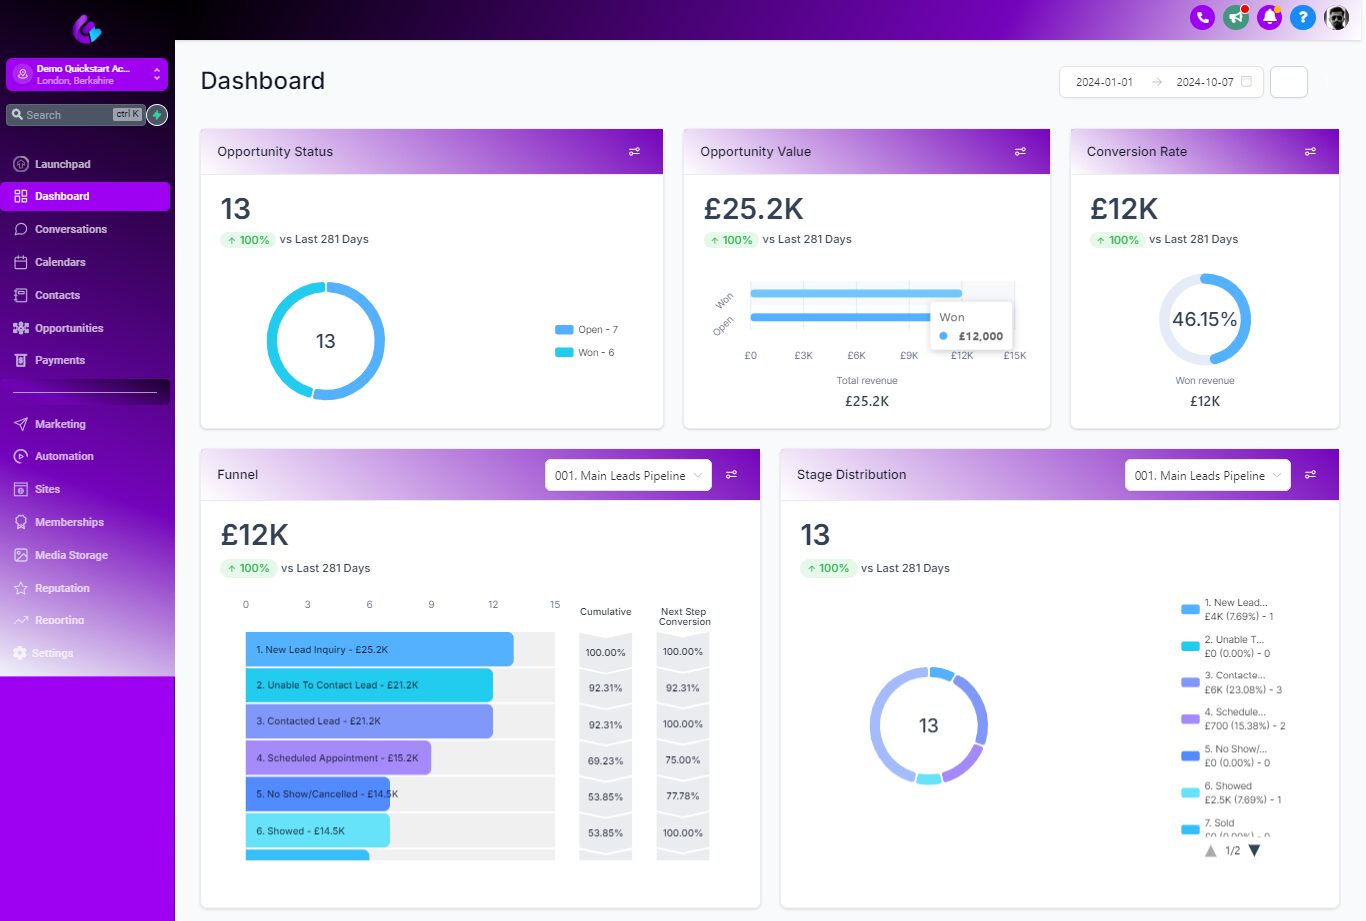Open the megaphone announcements icon
The width and height of the screenshot is (1366, 921).
[1236, 17]
